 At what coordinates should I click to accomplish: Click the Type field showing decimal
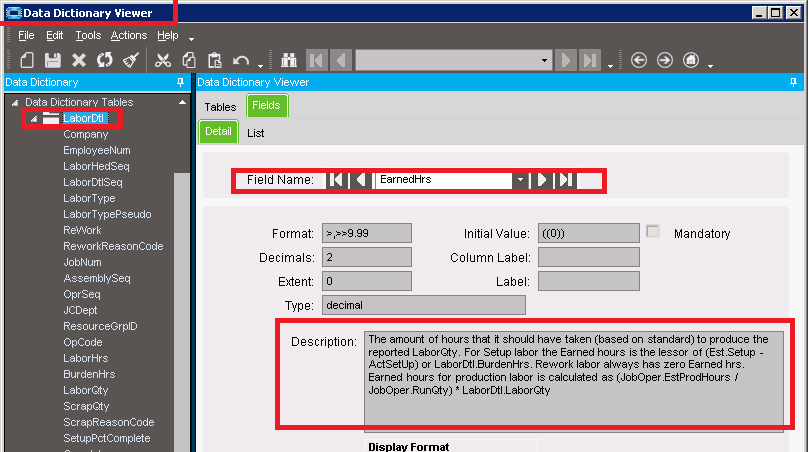[x=424, y=305]
